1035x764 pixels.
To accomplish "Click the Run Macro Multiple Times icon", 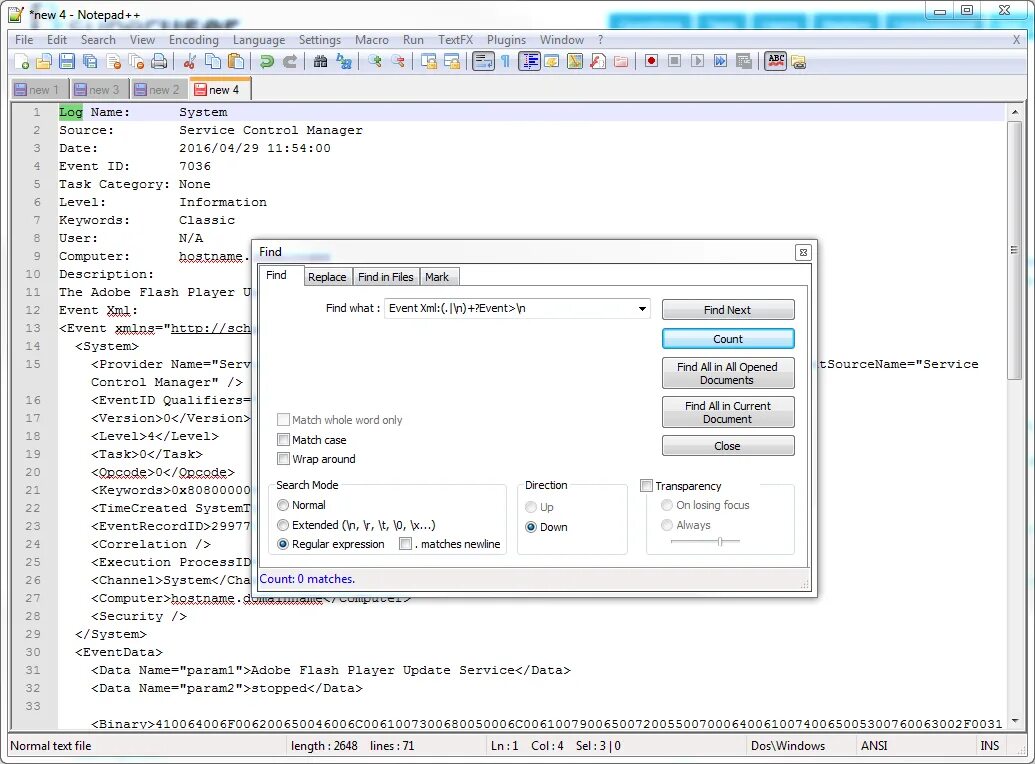I will pyautogui.click(x=720, y=61).
